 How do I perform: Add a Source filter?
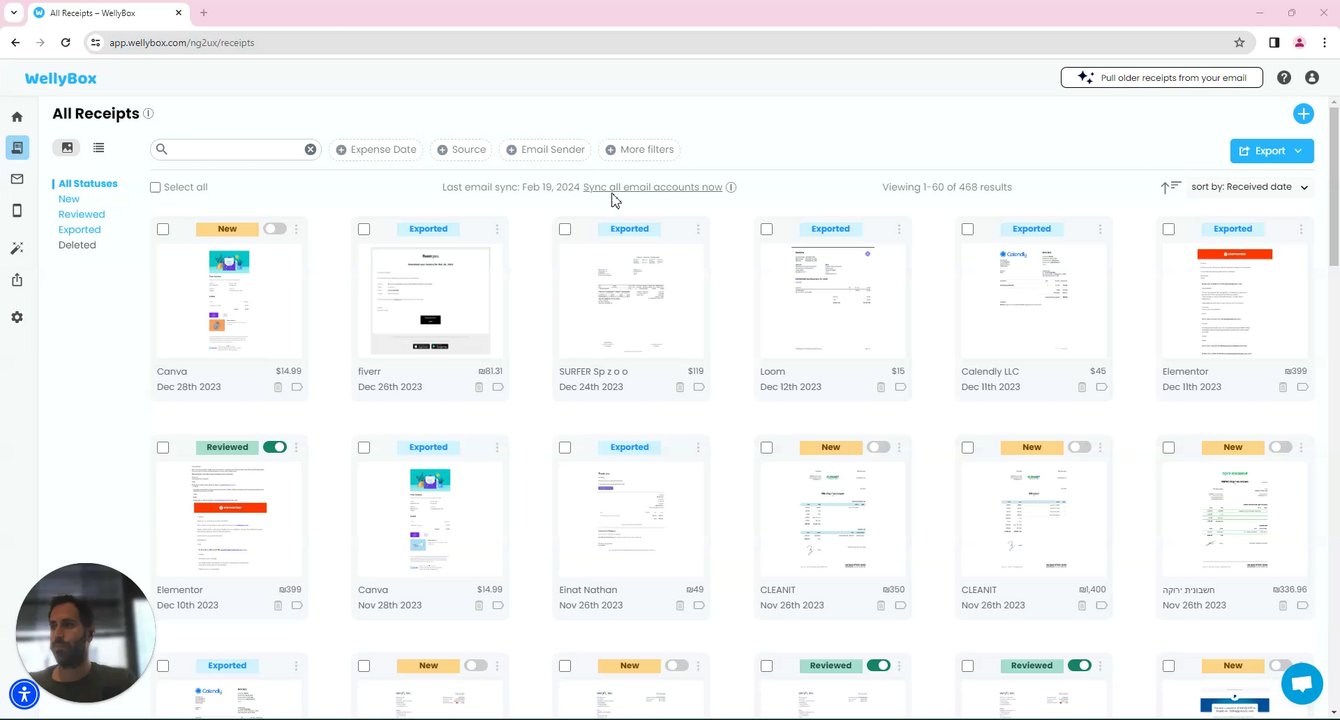point(461,150)
